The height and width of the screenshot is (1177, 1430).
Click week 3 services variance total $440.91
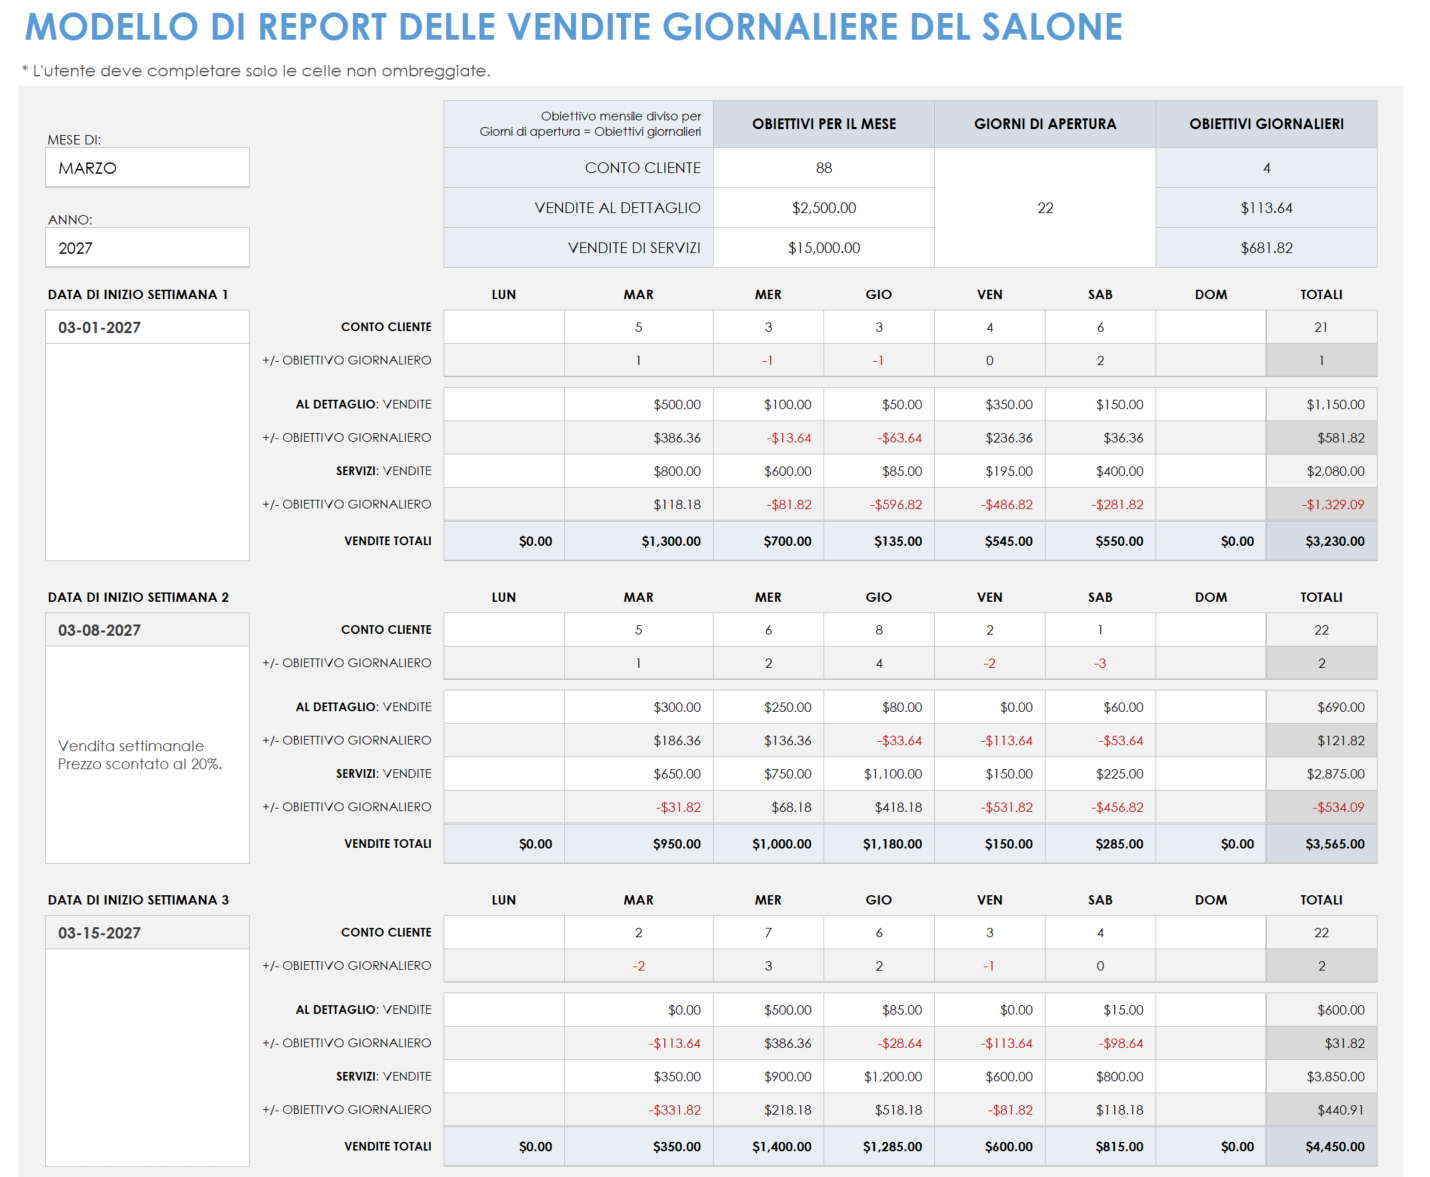1321,1110
